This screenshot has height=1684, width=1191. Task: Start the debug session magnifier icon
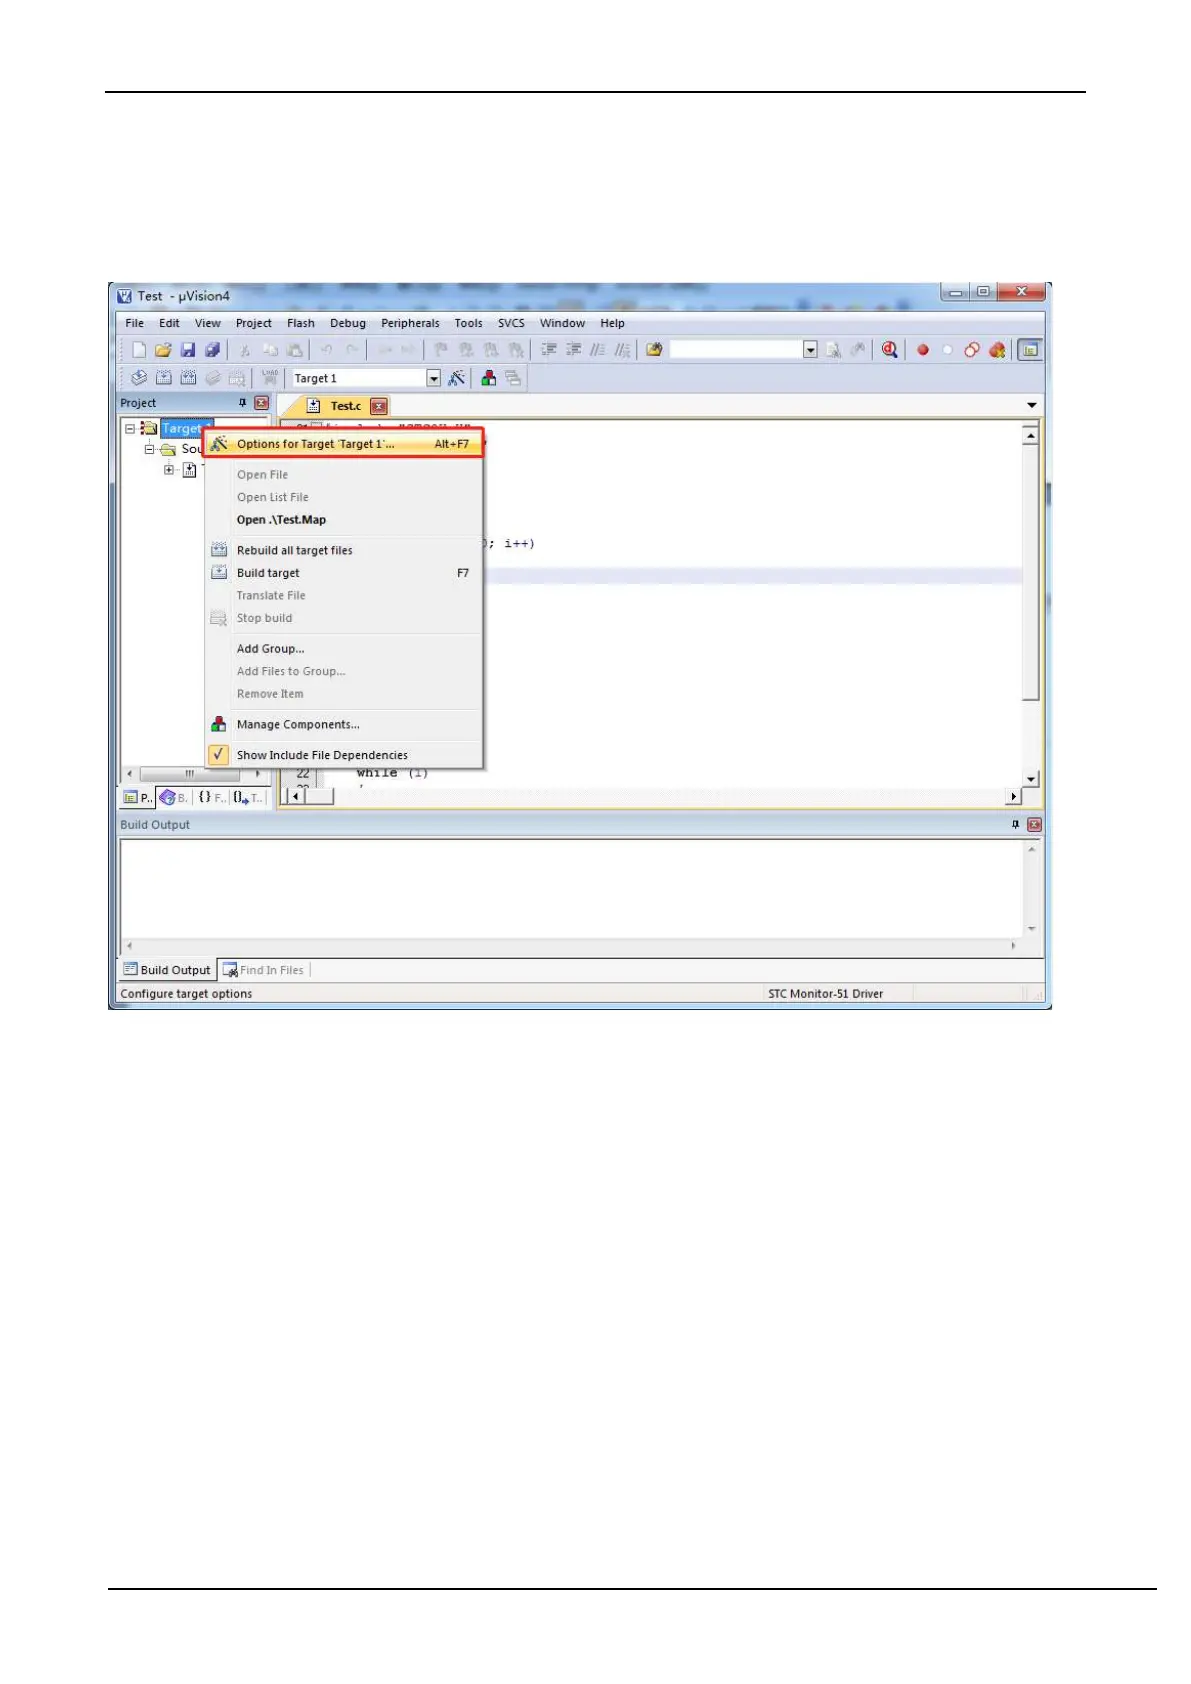[x=889, y=350]
